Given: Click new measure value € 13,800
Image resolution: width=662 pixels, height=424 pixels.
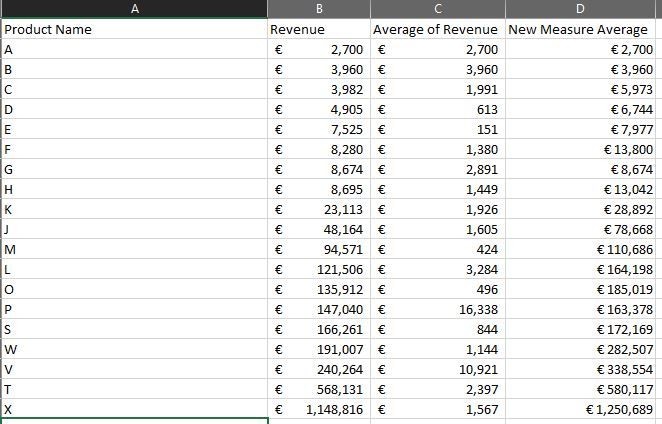Looking at the screenshot, I should point(580,149).
